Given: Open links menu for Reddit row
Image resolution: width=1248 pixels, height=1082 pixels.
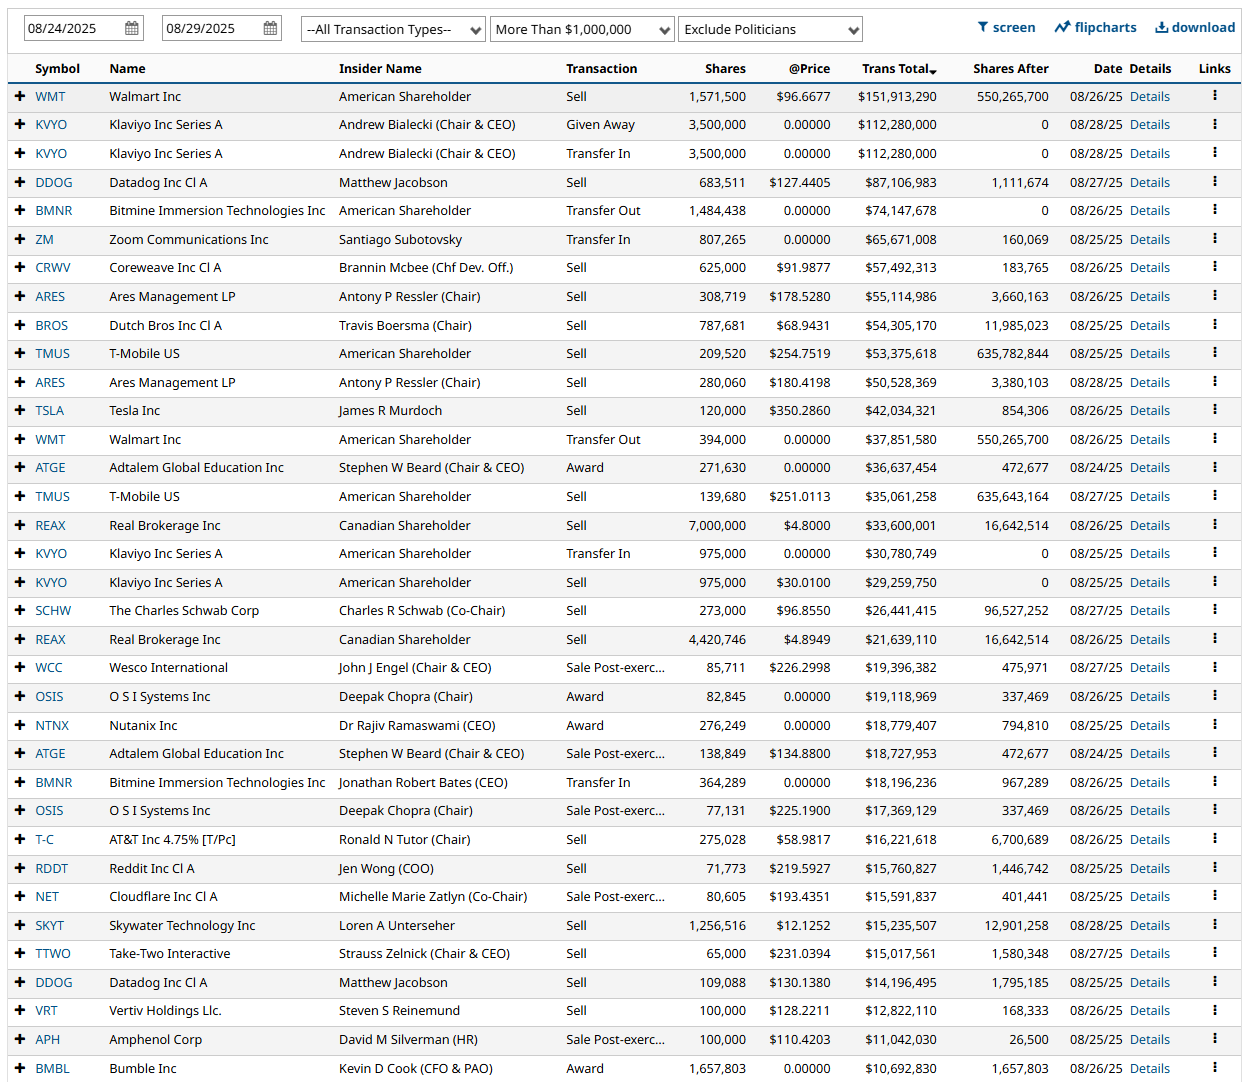Looking at the screenshot, I should tap(1215, 868).
